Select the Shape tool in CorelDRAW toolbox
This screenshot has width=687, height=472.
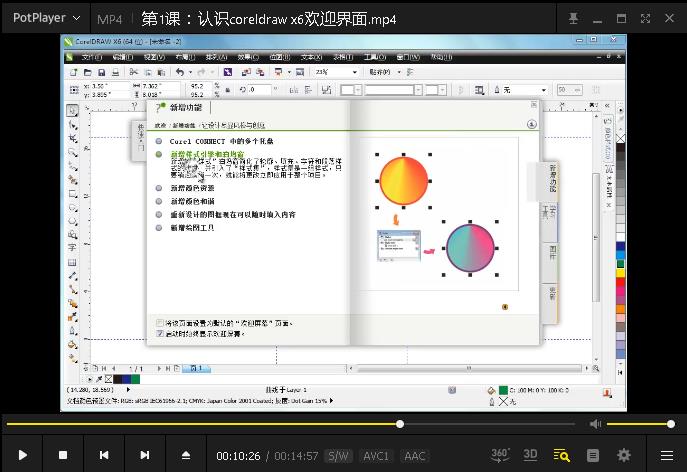(x=73, y=125)
